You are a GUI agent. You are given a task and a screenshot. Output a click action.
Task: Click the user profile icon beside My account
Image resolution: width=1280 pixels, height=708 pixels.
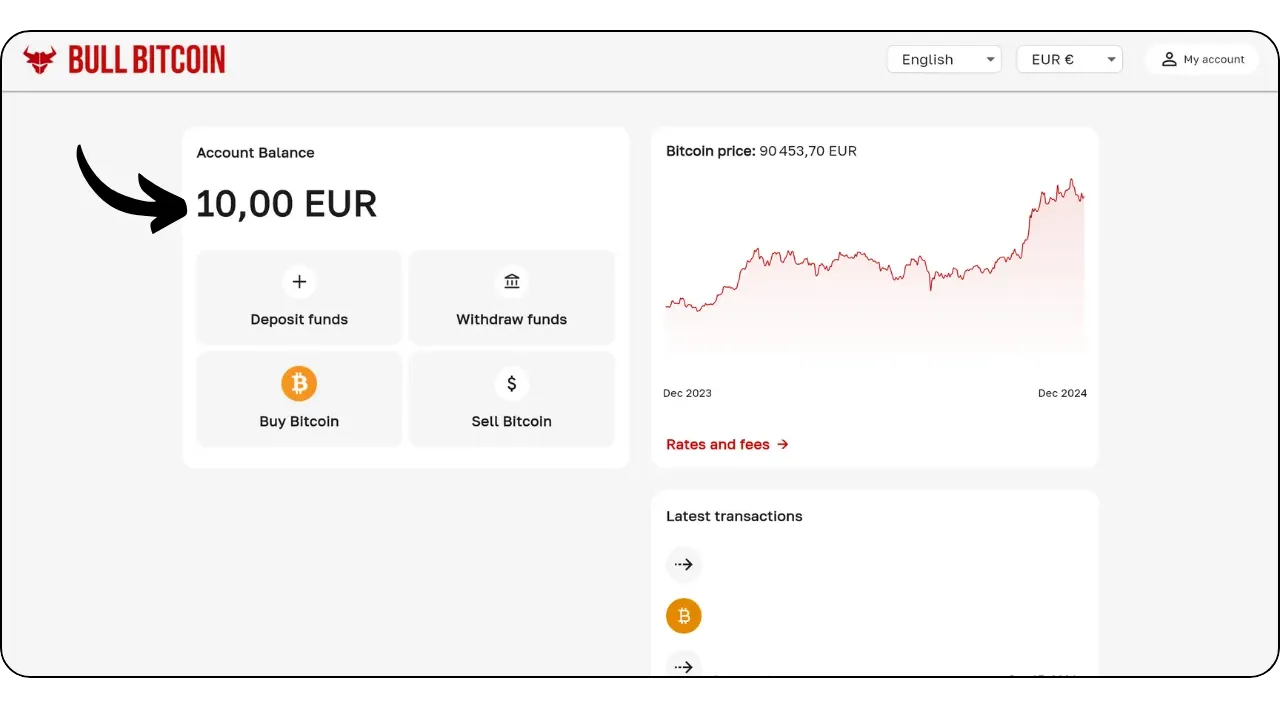(1168, 60)
